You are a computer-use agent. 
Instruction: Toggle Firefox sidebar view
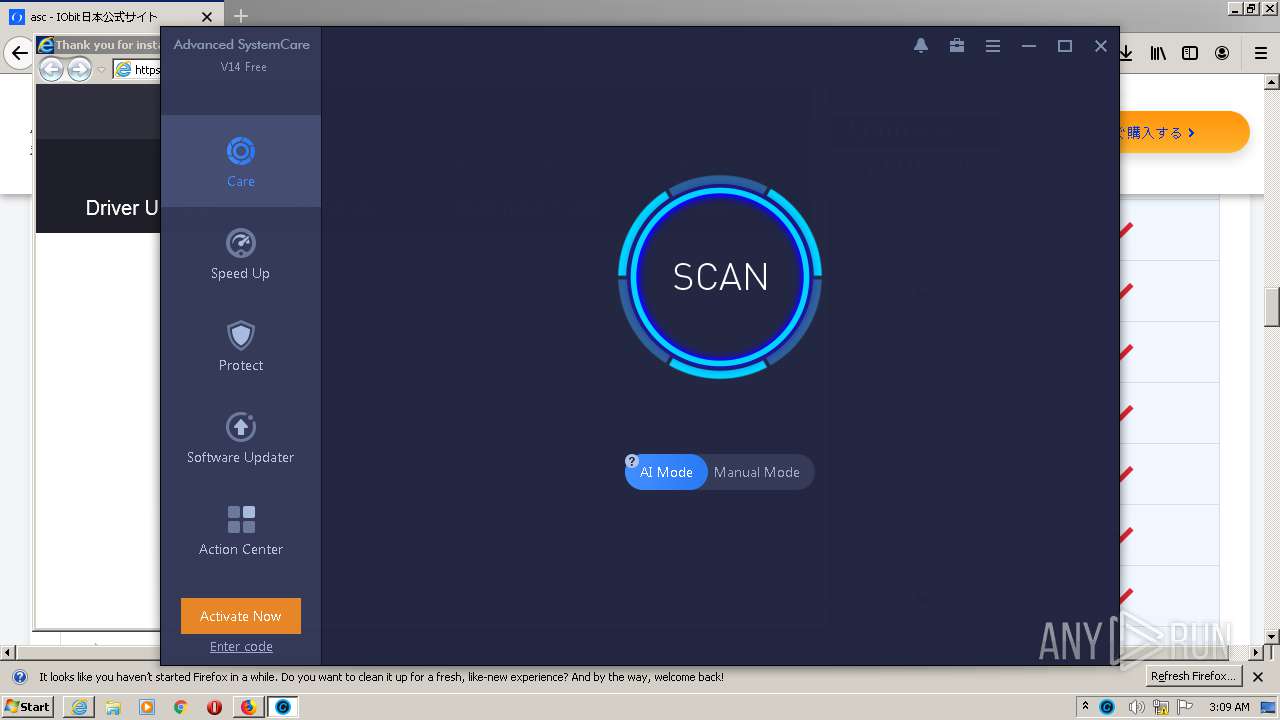(x=1190, y=53)
